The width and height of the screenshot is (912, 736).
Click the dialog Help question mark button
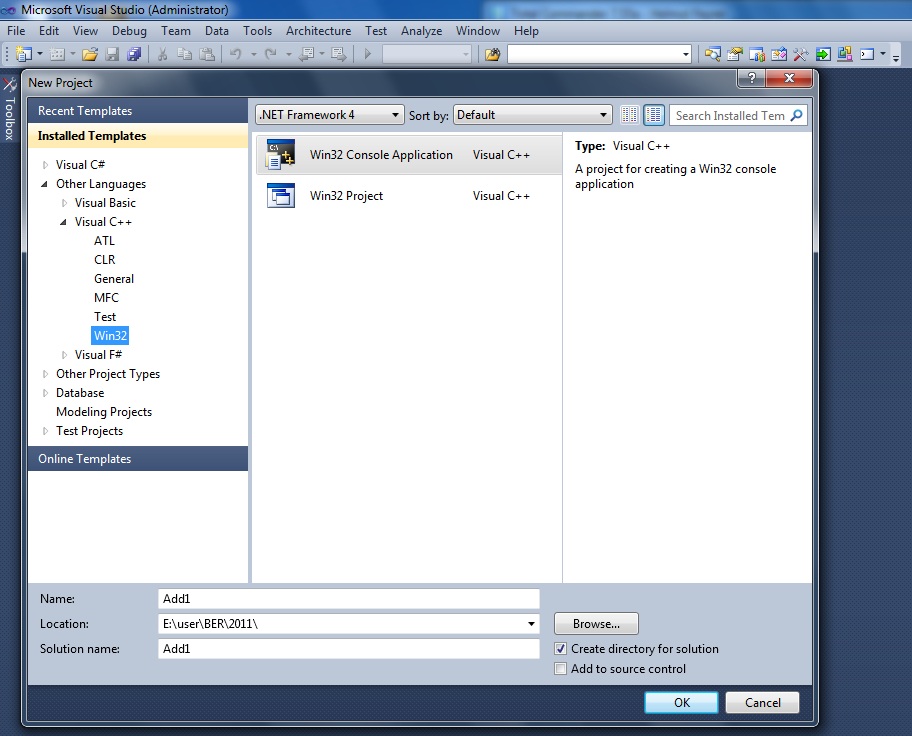tap(751, 78)
